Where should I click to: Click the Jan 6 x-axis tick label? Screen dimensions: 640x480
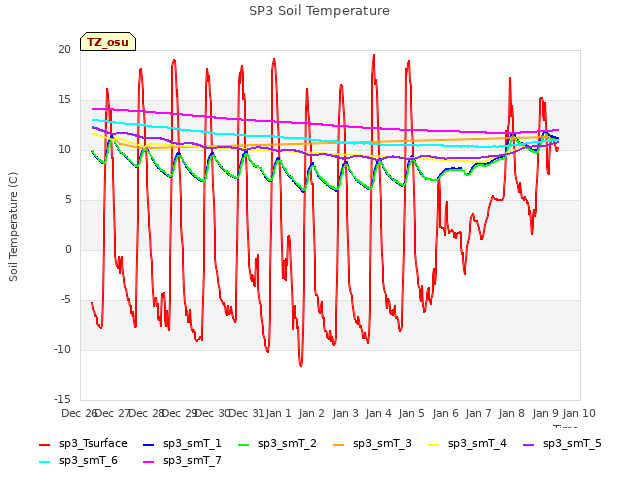(445, 413)
